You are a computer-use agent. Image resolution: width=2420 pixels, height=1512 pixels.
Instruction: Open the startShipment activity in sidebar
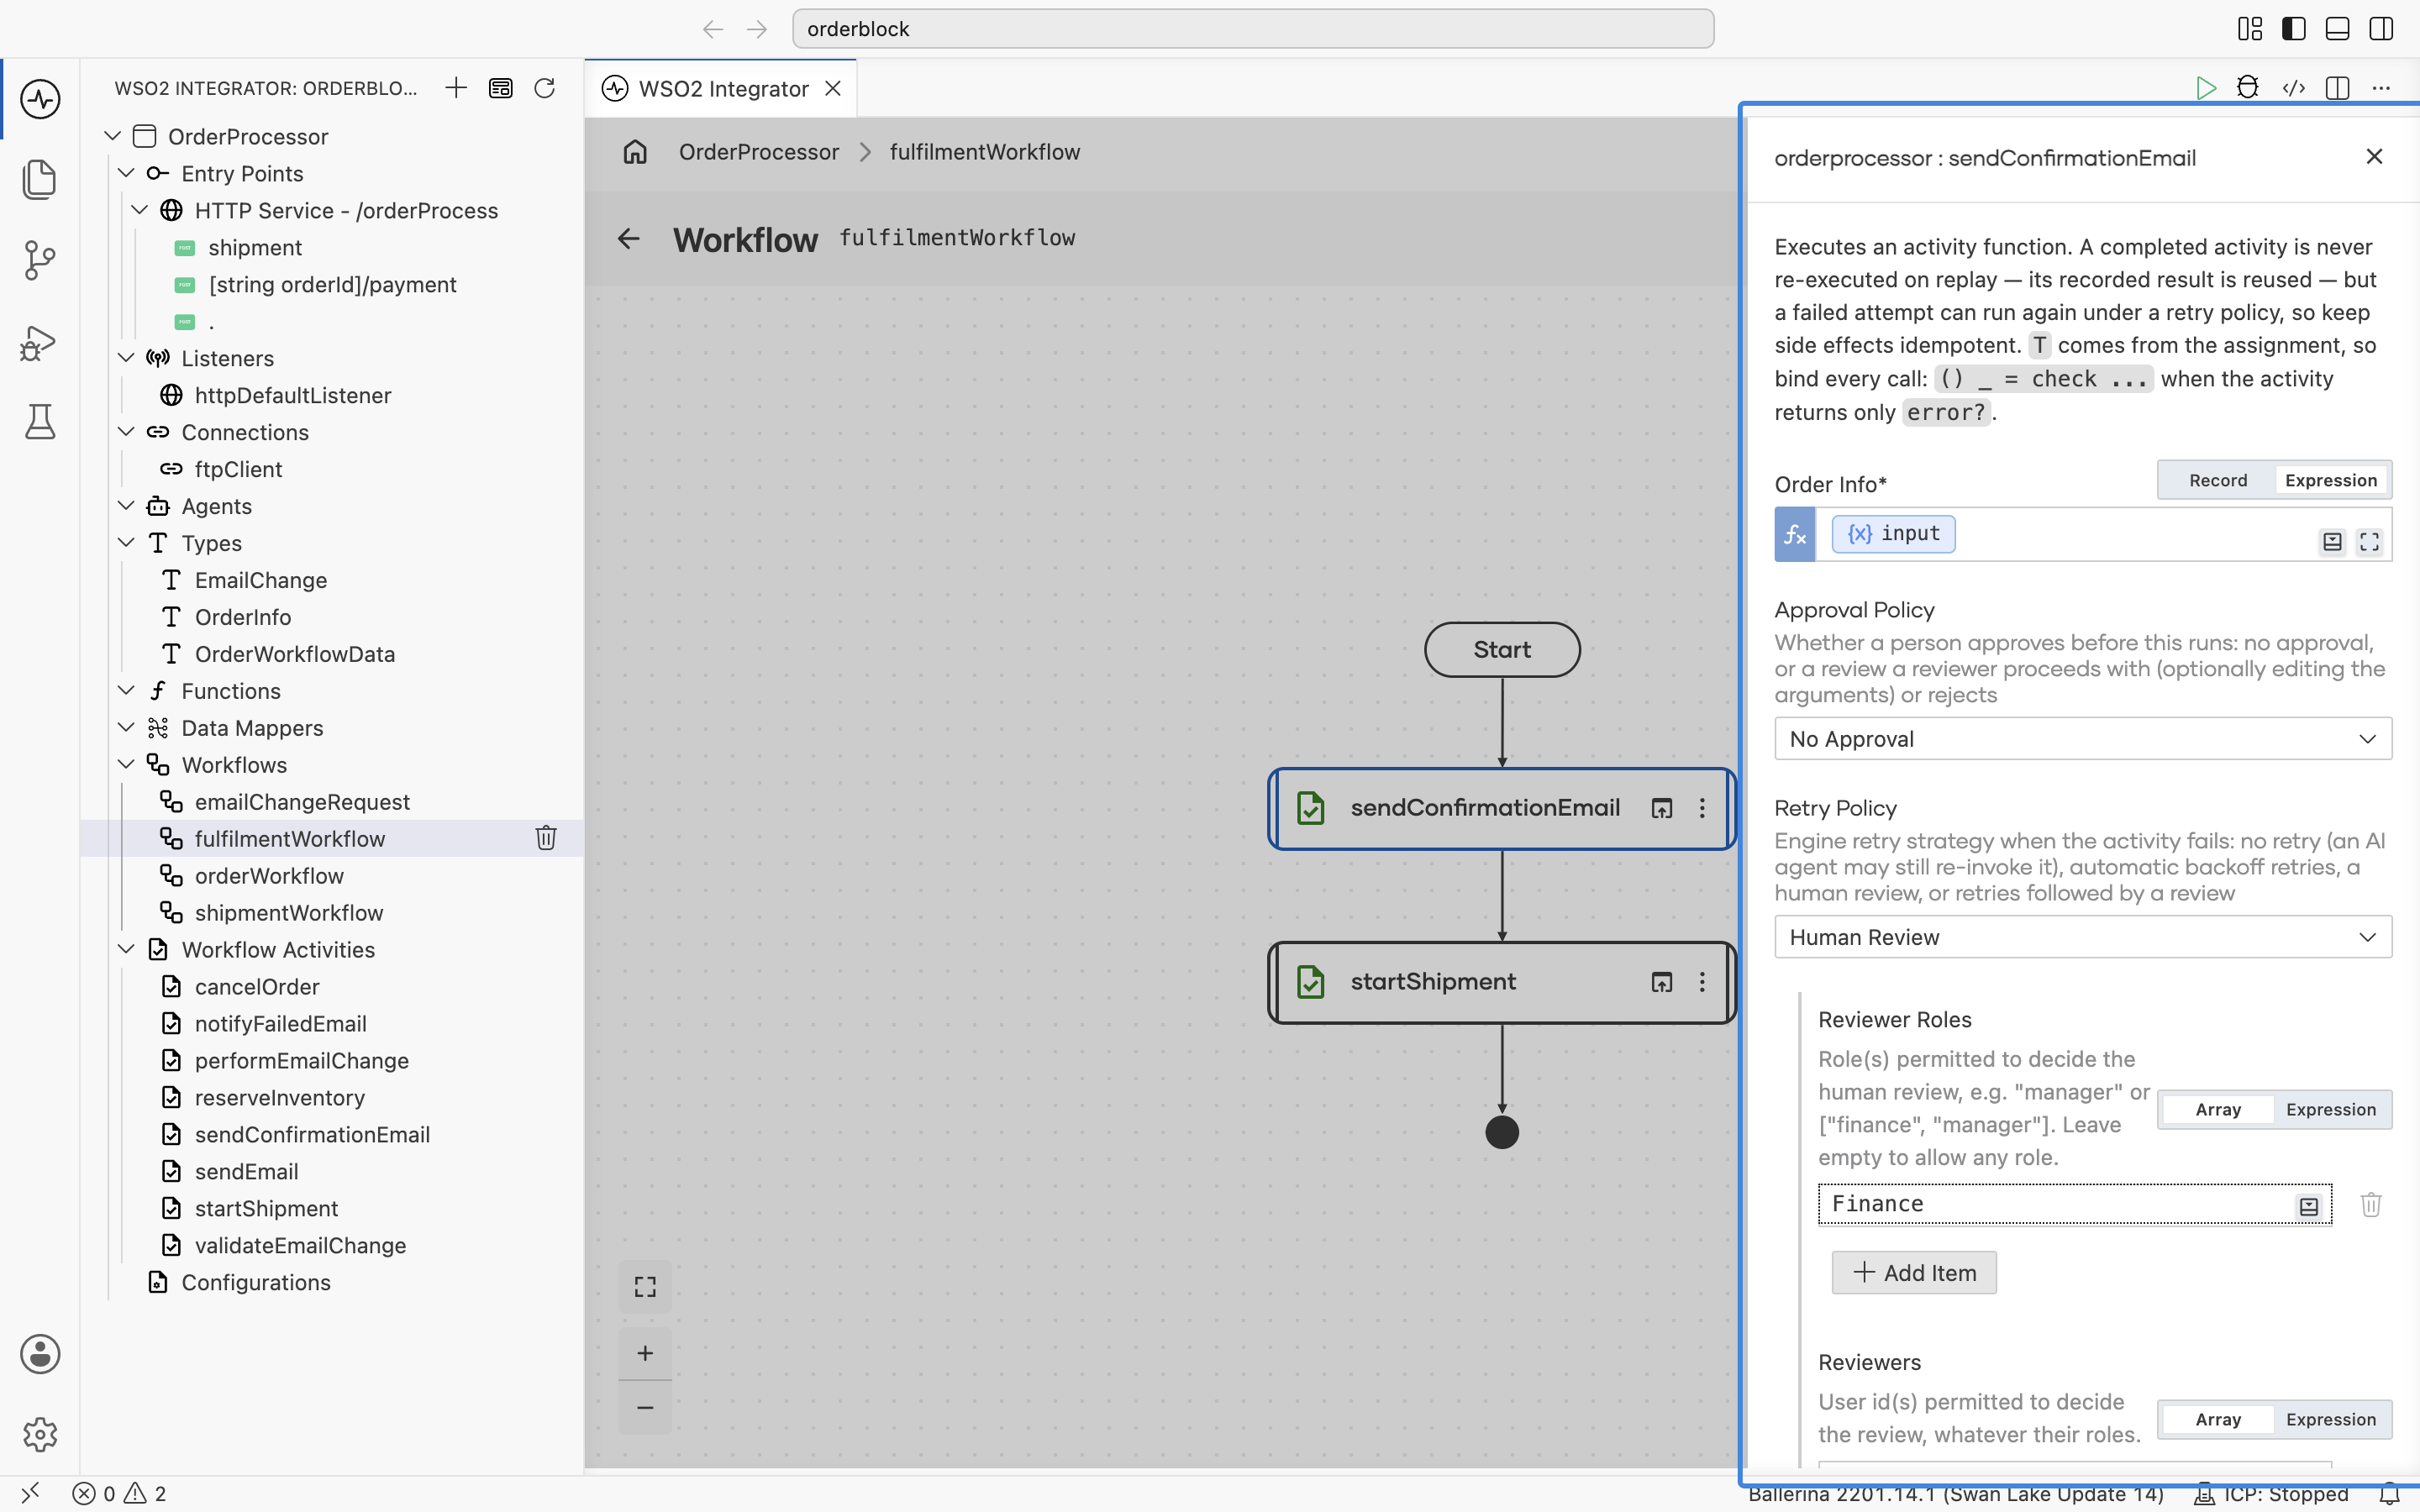pos(266,1208)
